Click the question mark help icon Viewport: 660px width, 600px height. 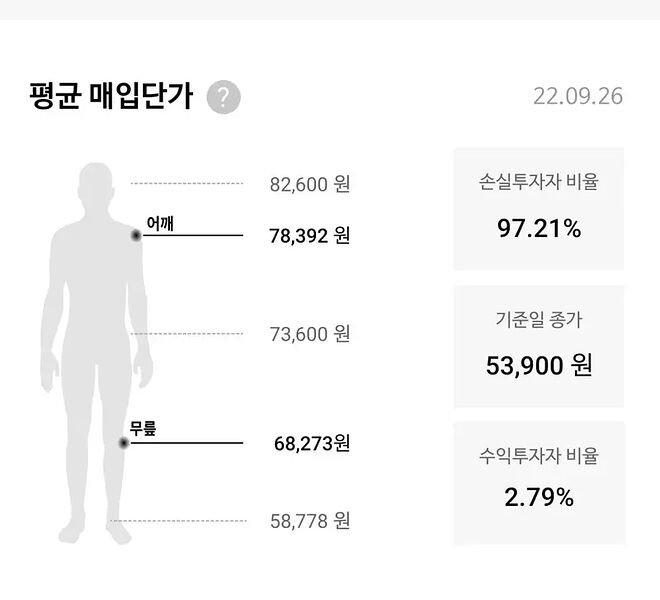(x=223, y=98)
